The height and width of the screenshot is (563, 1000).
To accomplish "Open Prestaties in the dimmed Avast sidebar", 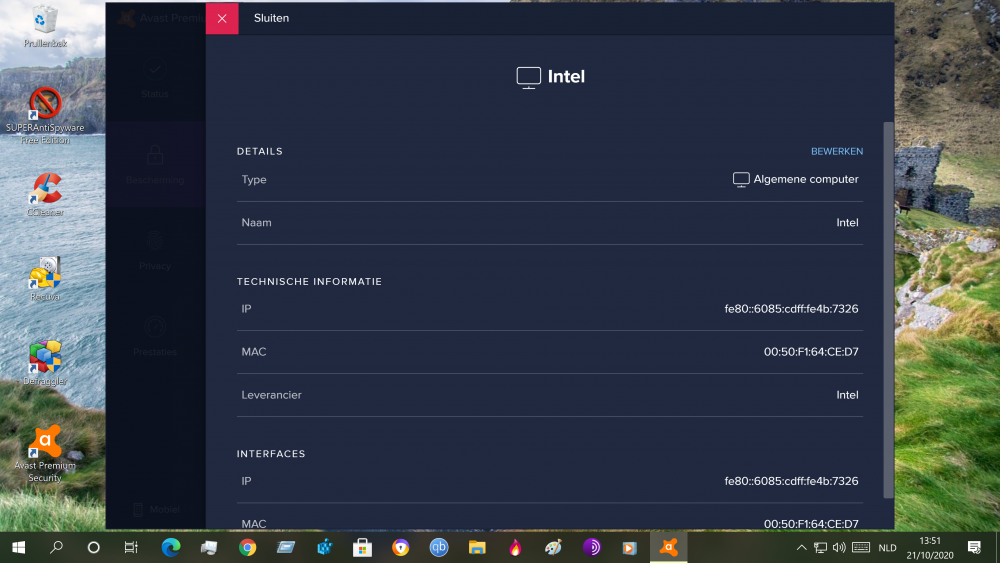I will [x=155, y=337].
